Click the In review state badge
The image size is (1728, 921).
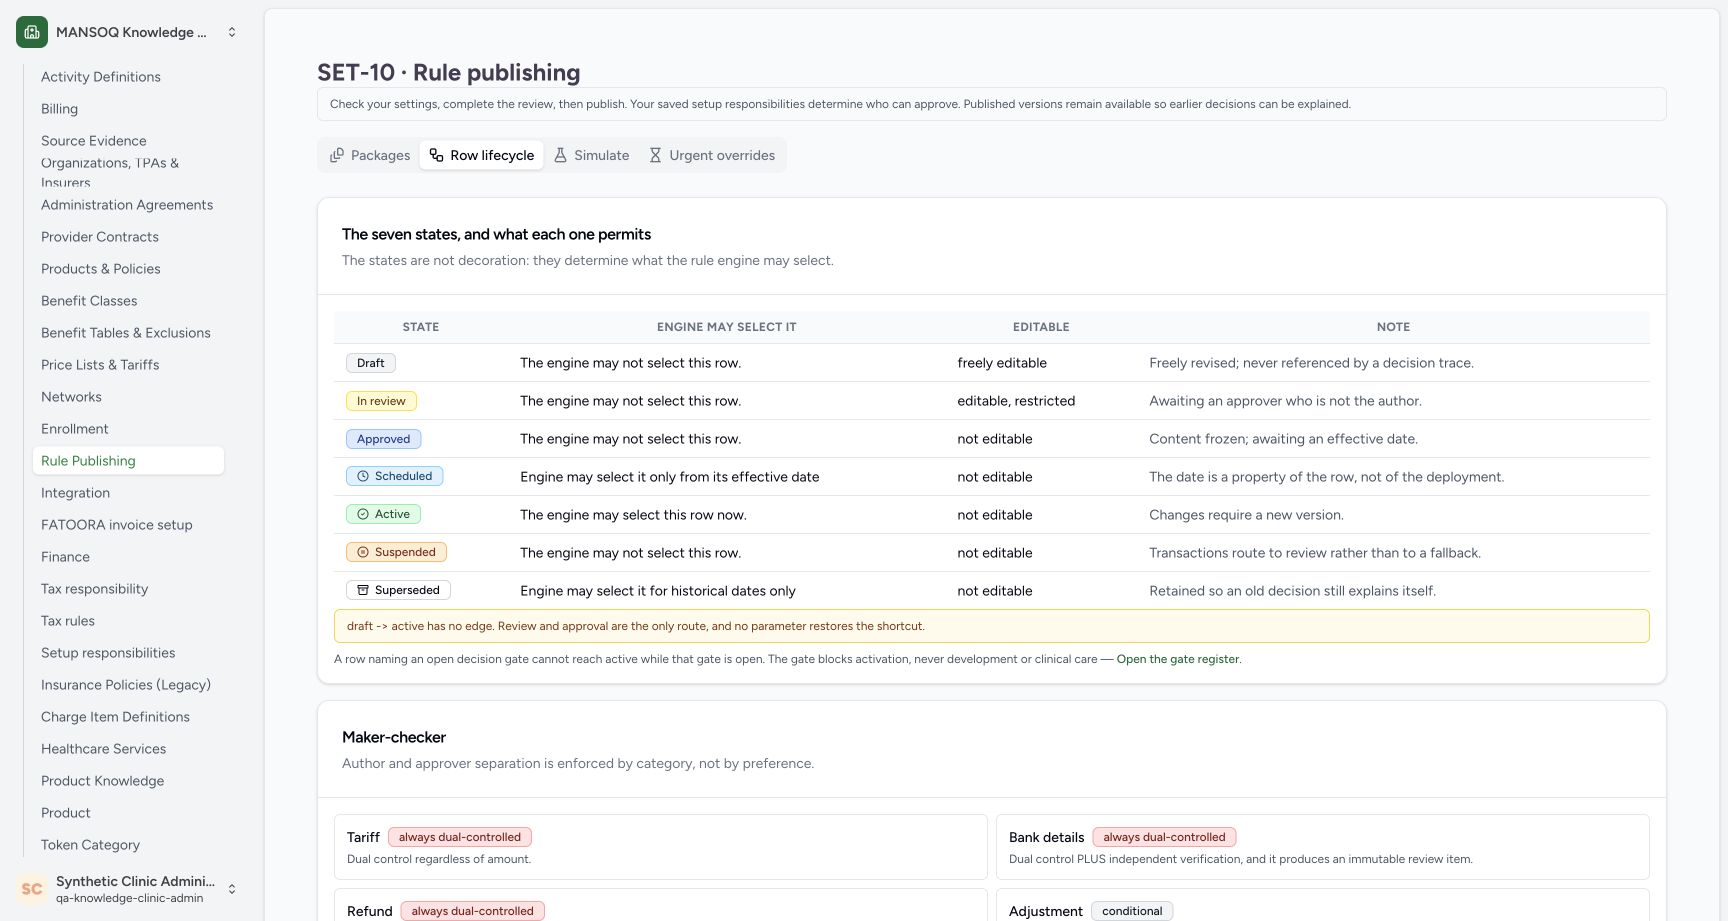coord(381,401)
